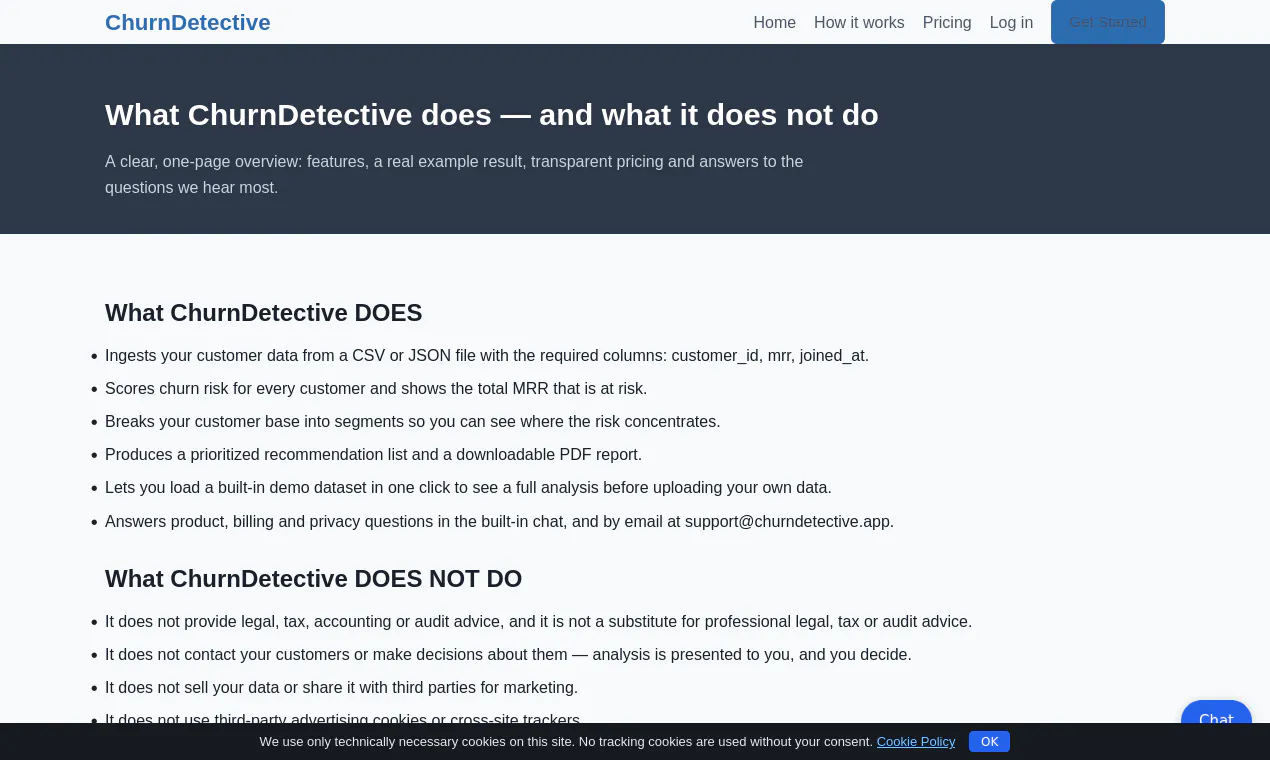Click the 'What ChurnDetective DOES' heading
The height and width of the screenshot is (760, 1270).
tap(264, 313)
